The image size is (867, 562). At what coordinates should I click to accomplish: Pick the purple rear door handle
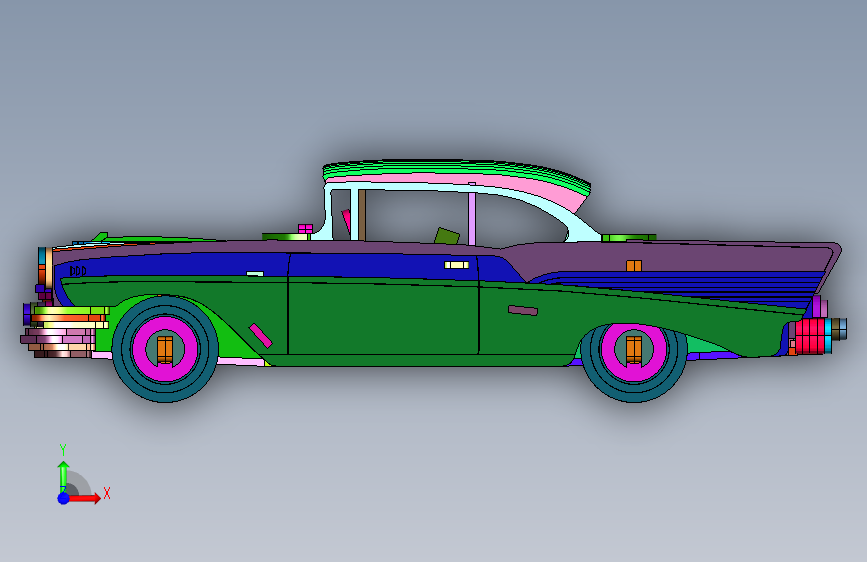tap(523, 310)
